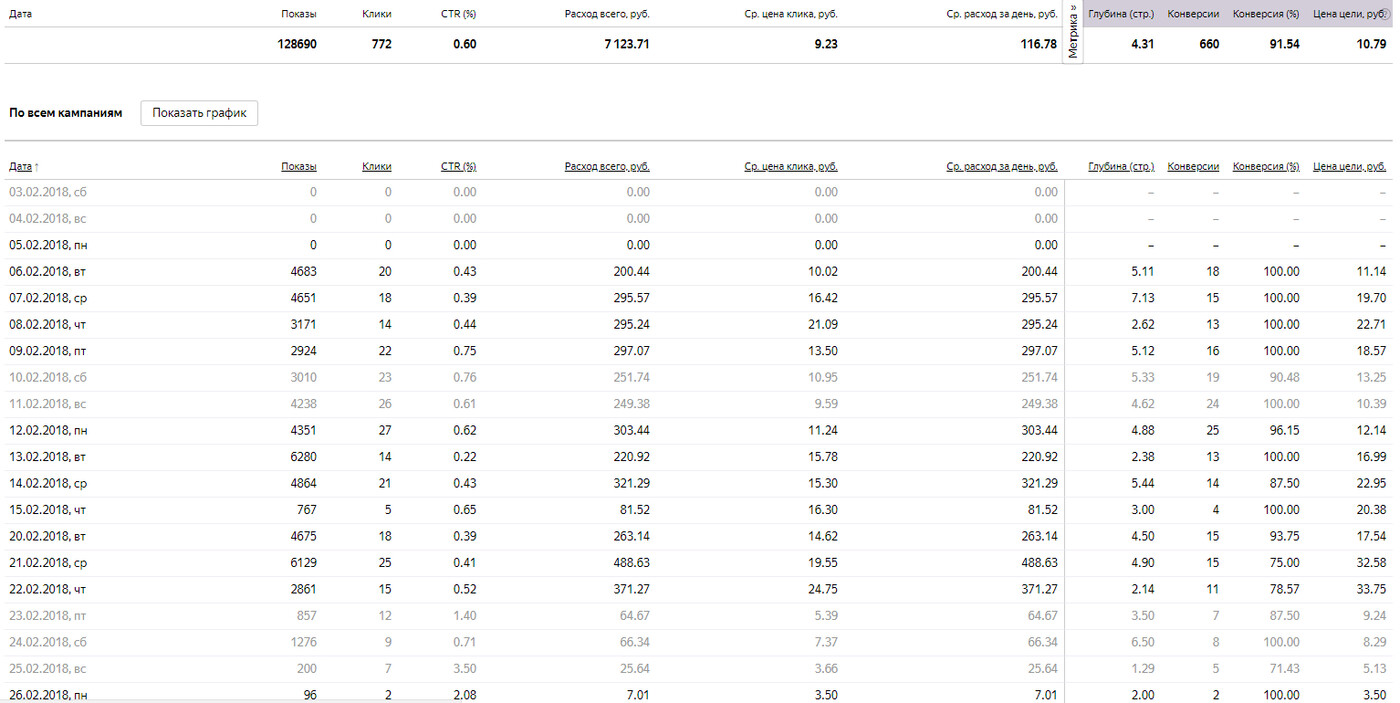Screen dimensions: 1400x703
Task: Sort by Глубина (стр.) header link
Action: 1120,166
